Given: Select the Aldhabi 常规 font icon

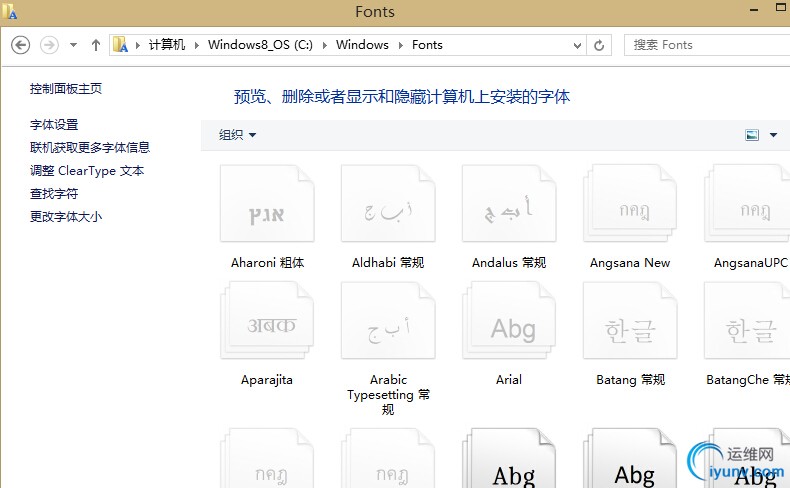Looking at the screenshot, I should 388,203.
